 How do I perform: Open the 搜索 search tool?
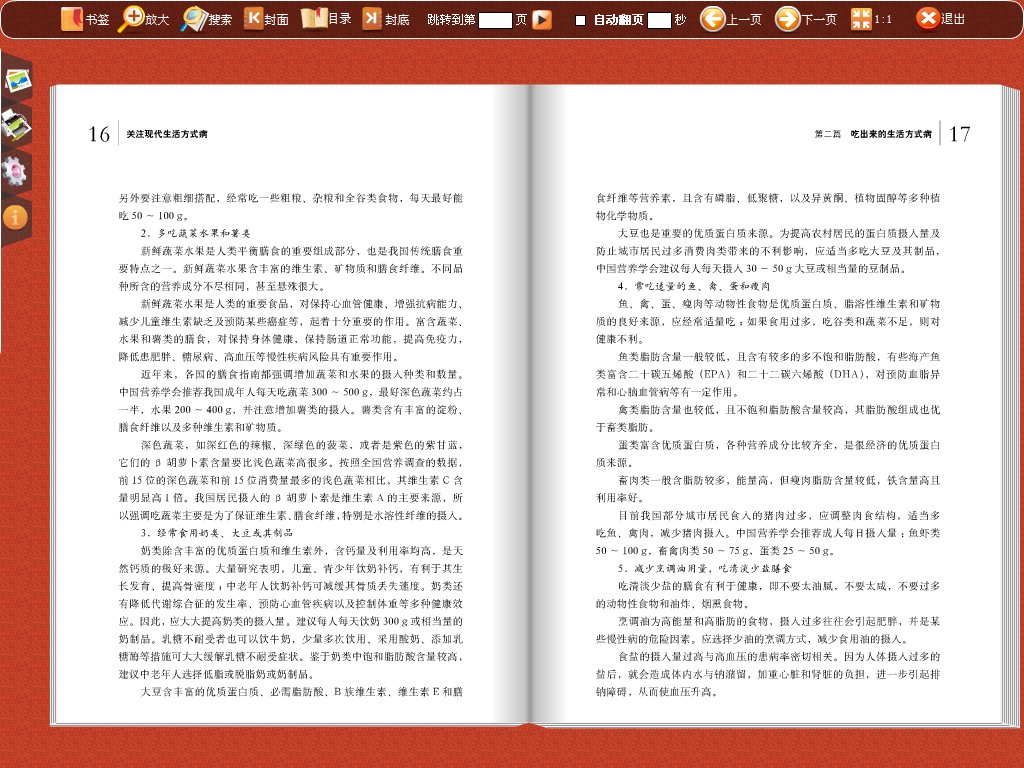pos(206,19)
